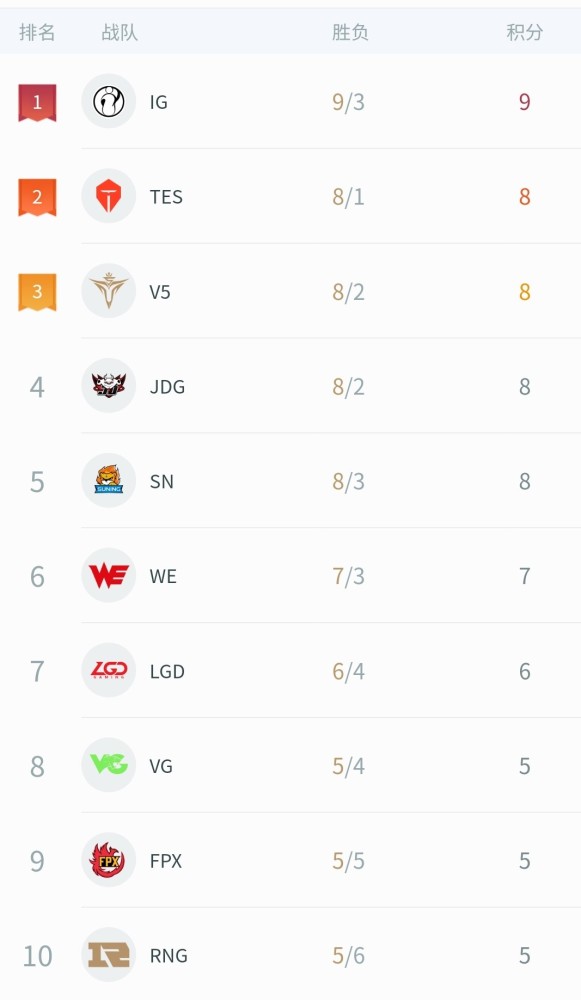The image size is (581, 1000).
Task: Select the TES 8/1 win-loss record
Action: (x=348, y=197)
